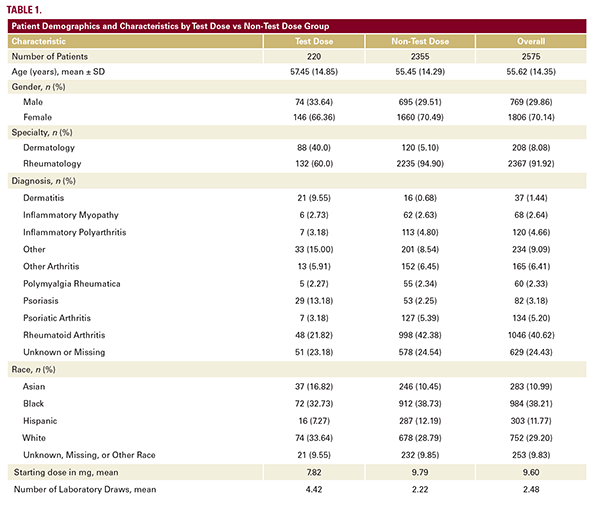Select the 'Age (years), mean ± SD' label

click(x=63, y=71)
